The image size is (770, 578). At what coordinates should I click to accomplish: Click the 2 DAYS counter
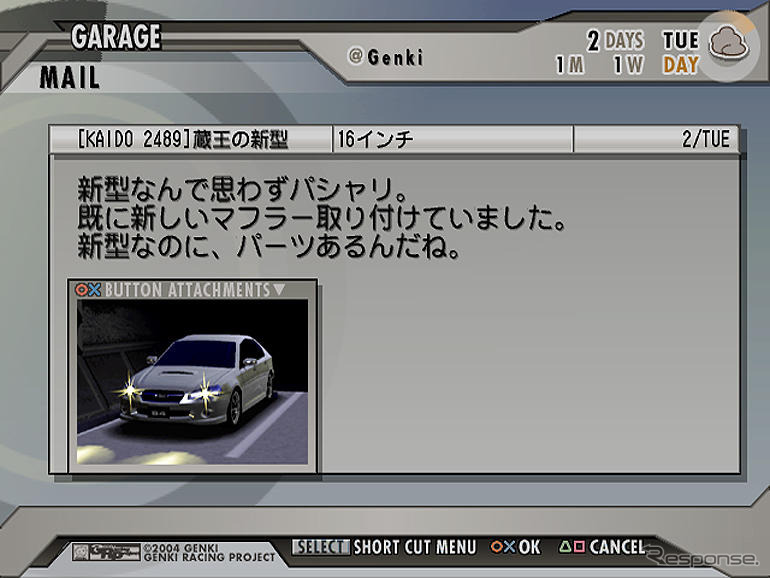(x=615, y=41)
